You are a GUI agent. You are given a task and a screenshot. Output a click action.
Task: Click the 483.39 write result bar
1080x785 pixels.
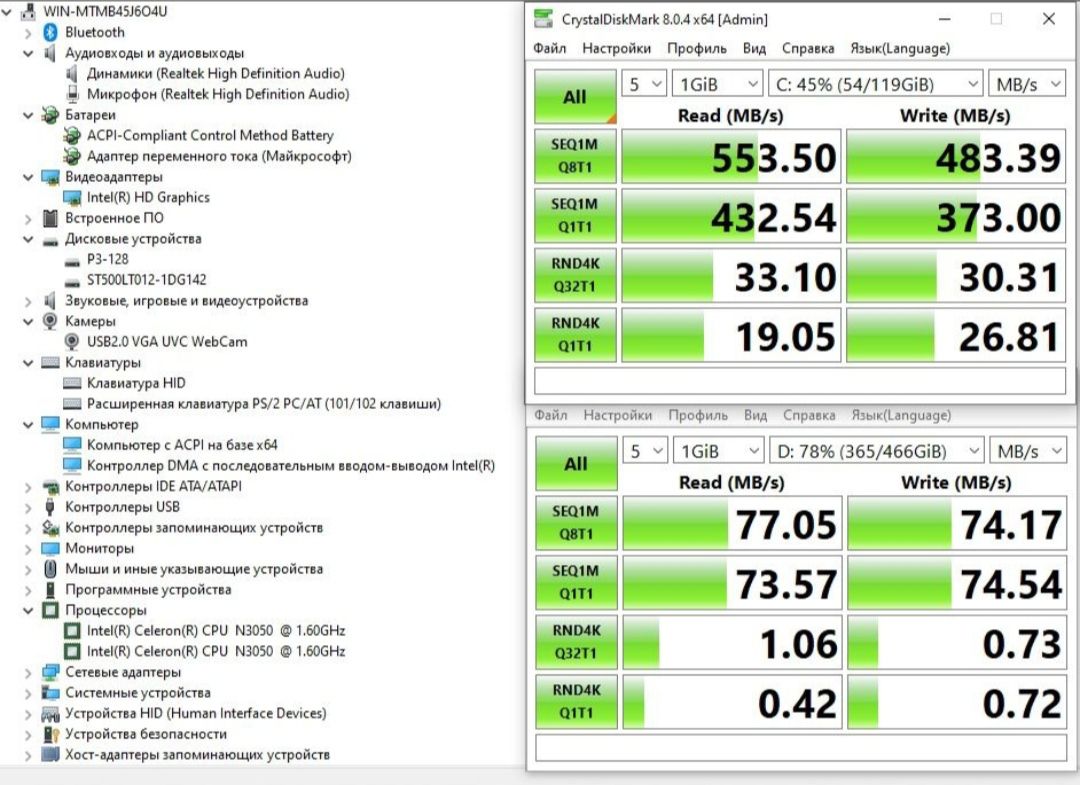(x=957, y=156)
